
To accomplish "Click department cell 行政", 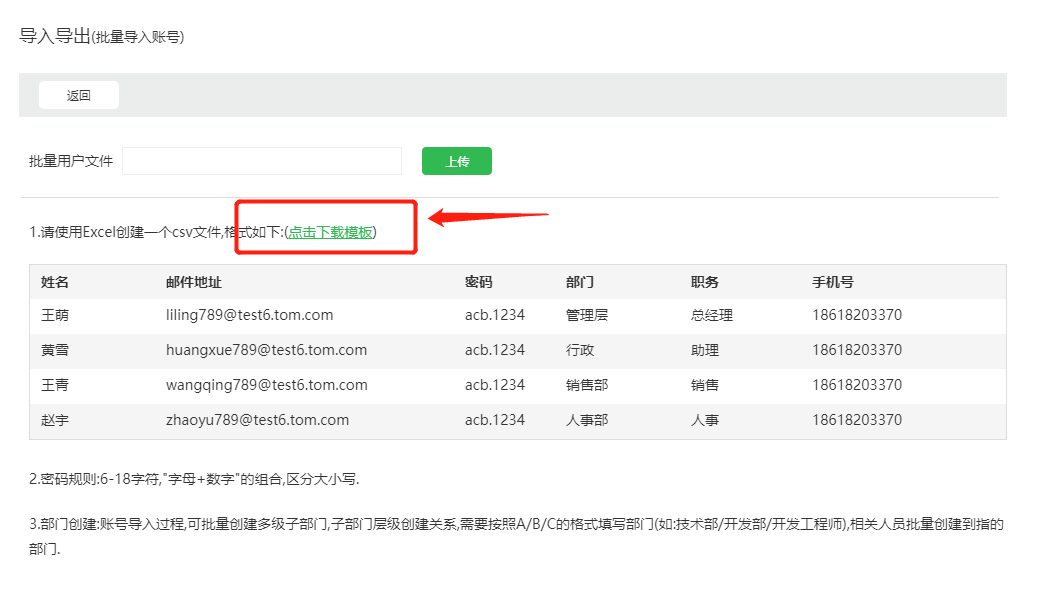I will 580,350.
